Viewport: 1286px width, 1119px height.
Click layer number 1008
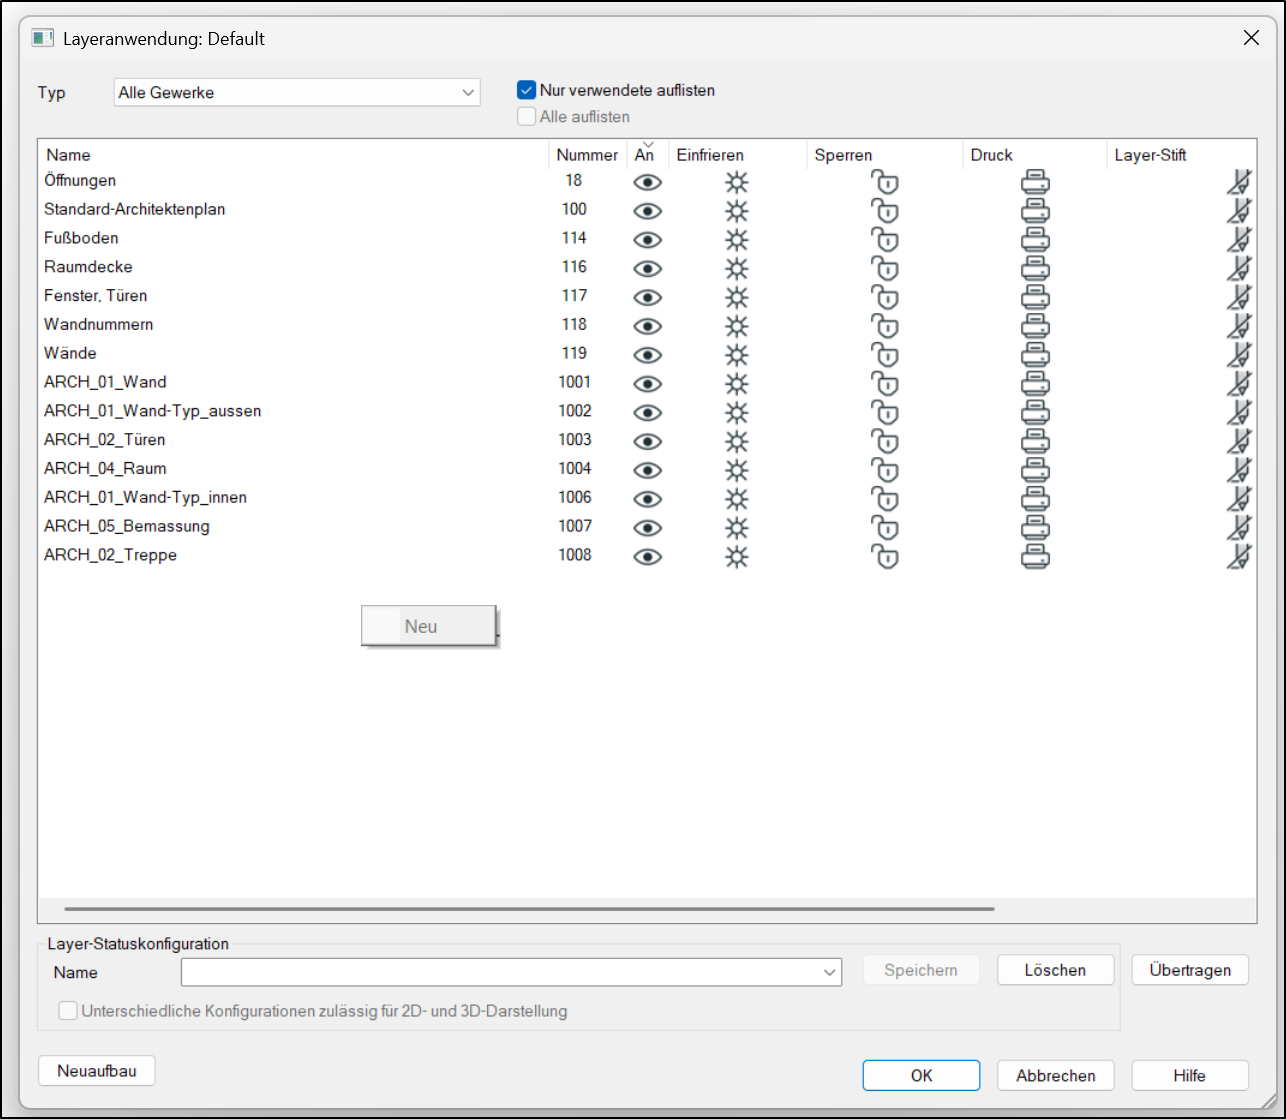pos(575,554)
